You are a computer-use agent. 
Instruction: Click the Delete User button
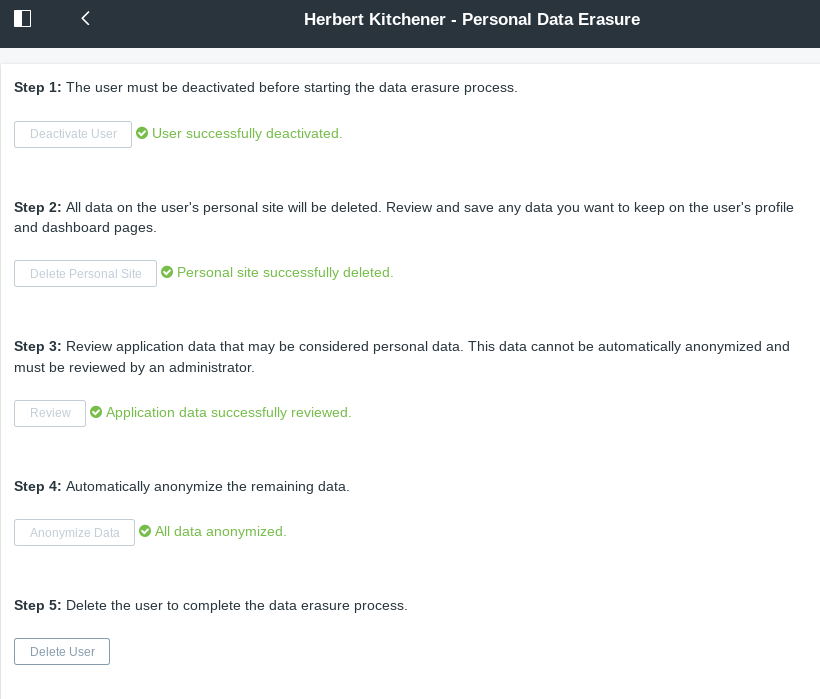point(62,651)
